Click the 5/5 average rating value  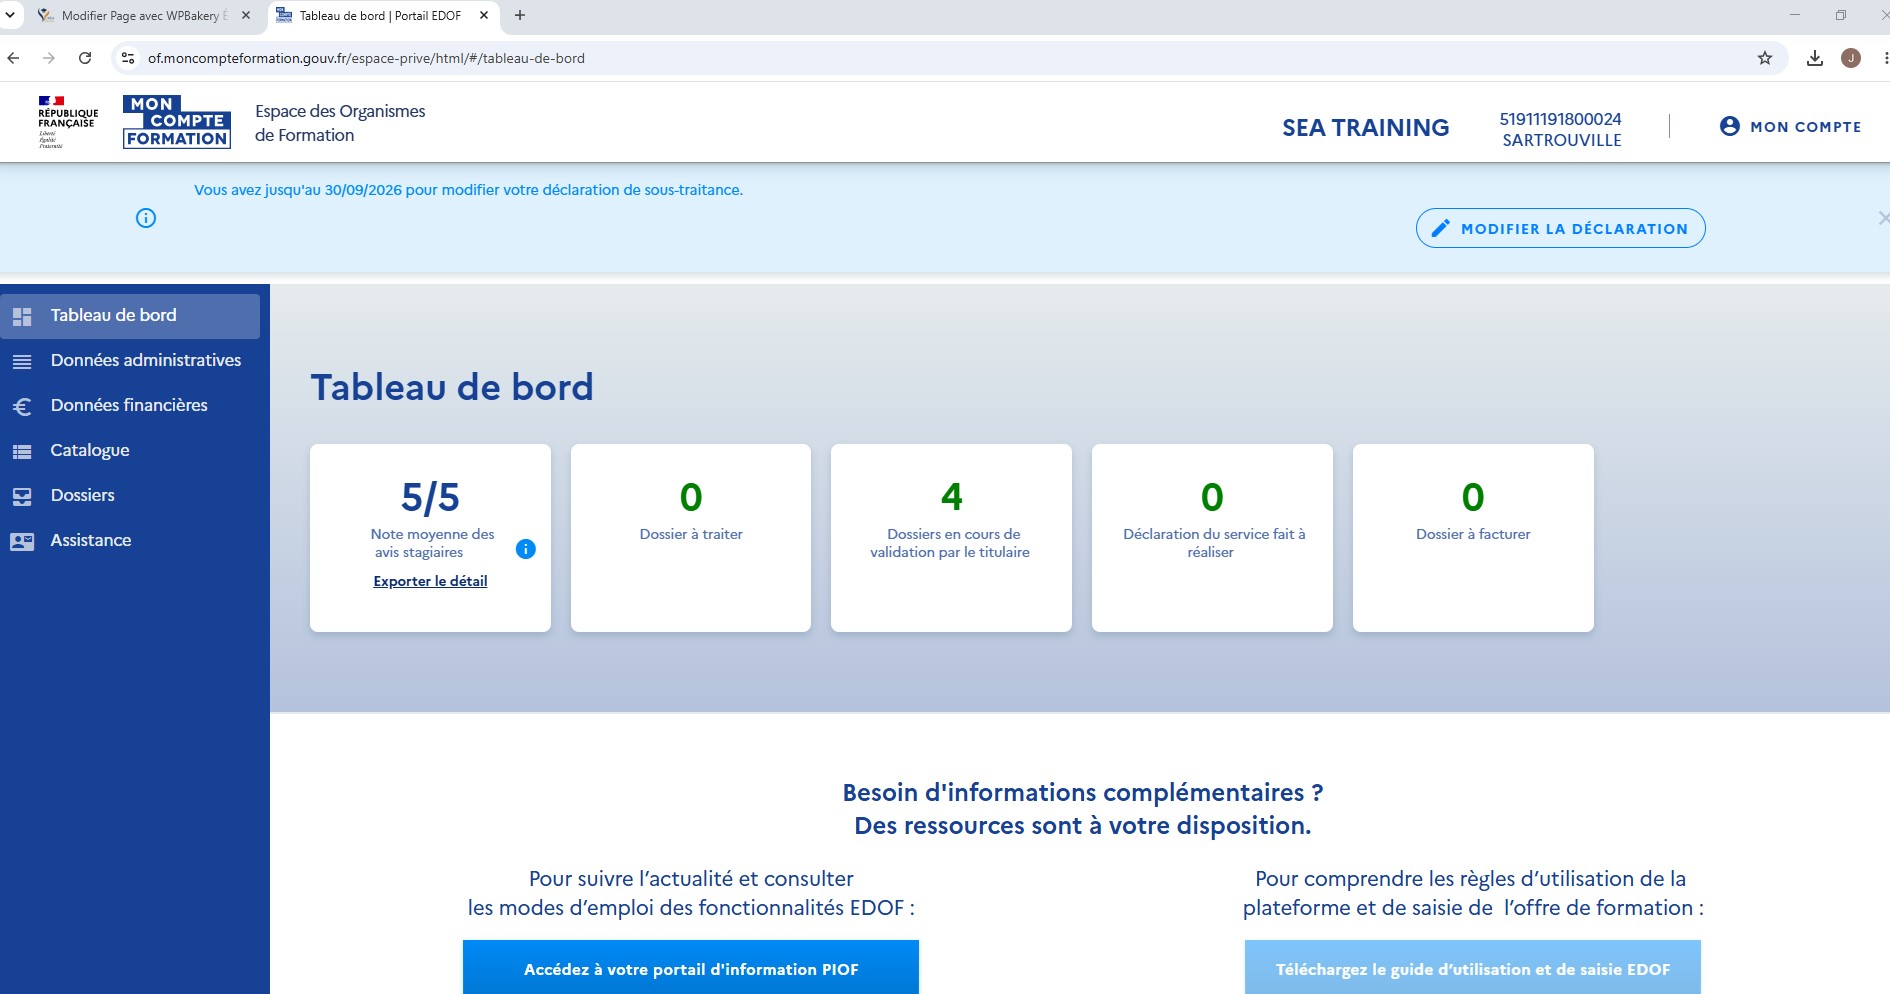pyautogui.click(x=430, y=497)
